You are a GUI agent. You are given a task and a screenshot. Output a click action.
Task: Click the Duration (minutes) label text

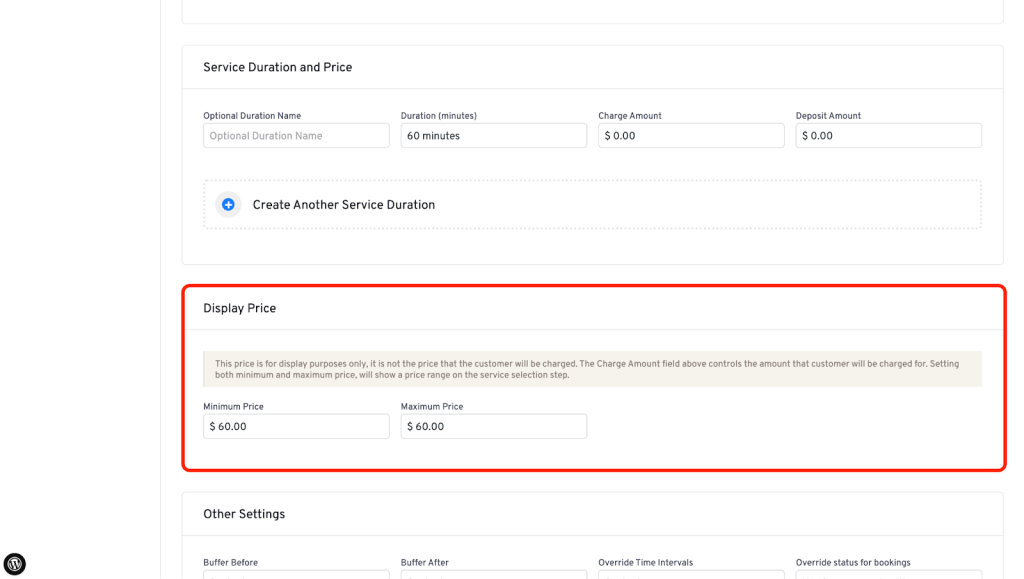point(438,116)
